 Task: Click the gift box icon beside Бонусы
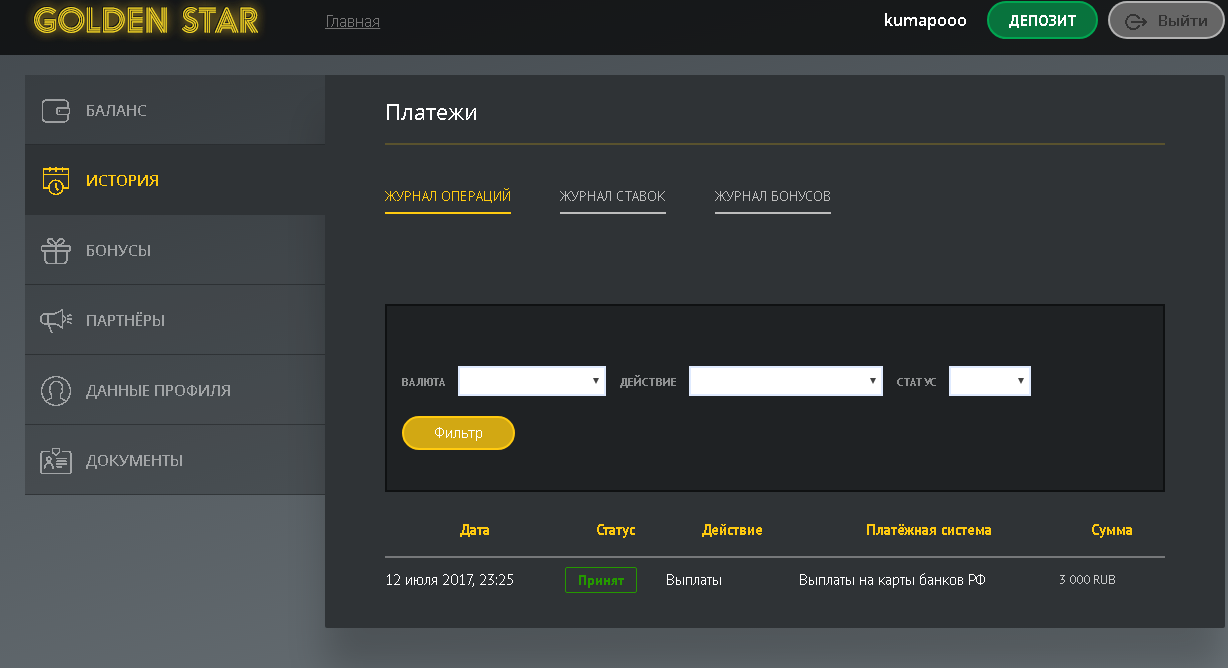tap(56, 251)
